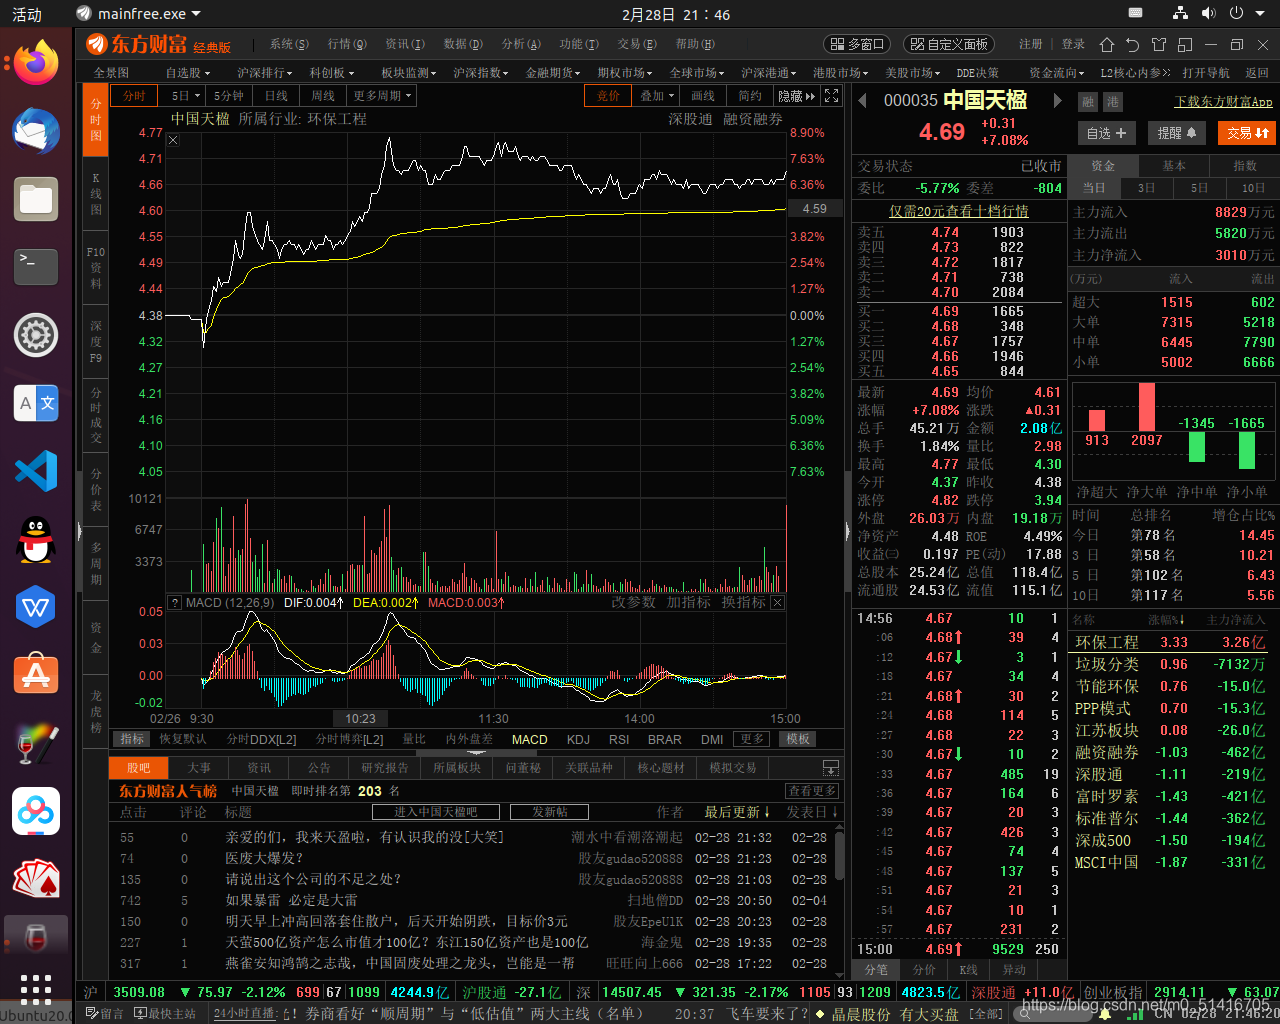The width and height of the screenshot is (1280, 1024).
Task: Open the Files manager dock icon
Action: pos(36,199)
